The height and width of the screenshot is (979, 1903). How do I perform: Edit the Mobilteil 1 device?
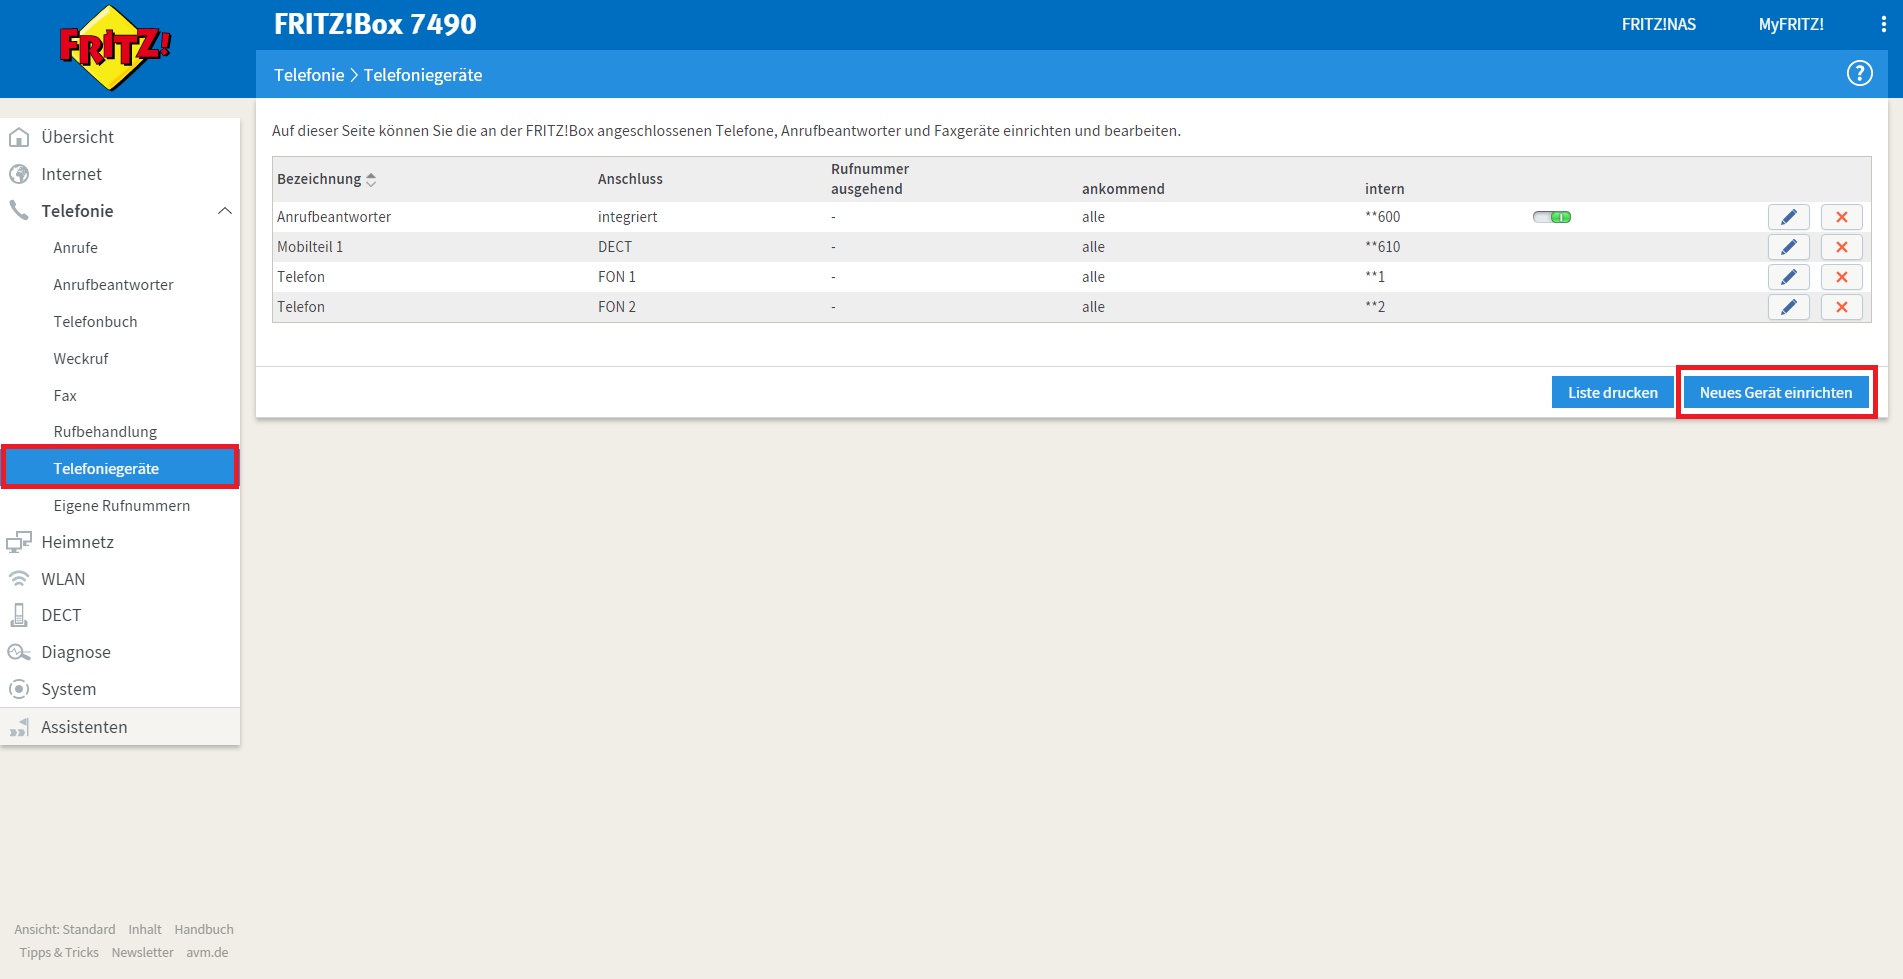click(x=1788, y=247)
